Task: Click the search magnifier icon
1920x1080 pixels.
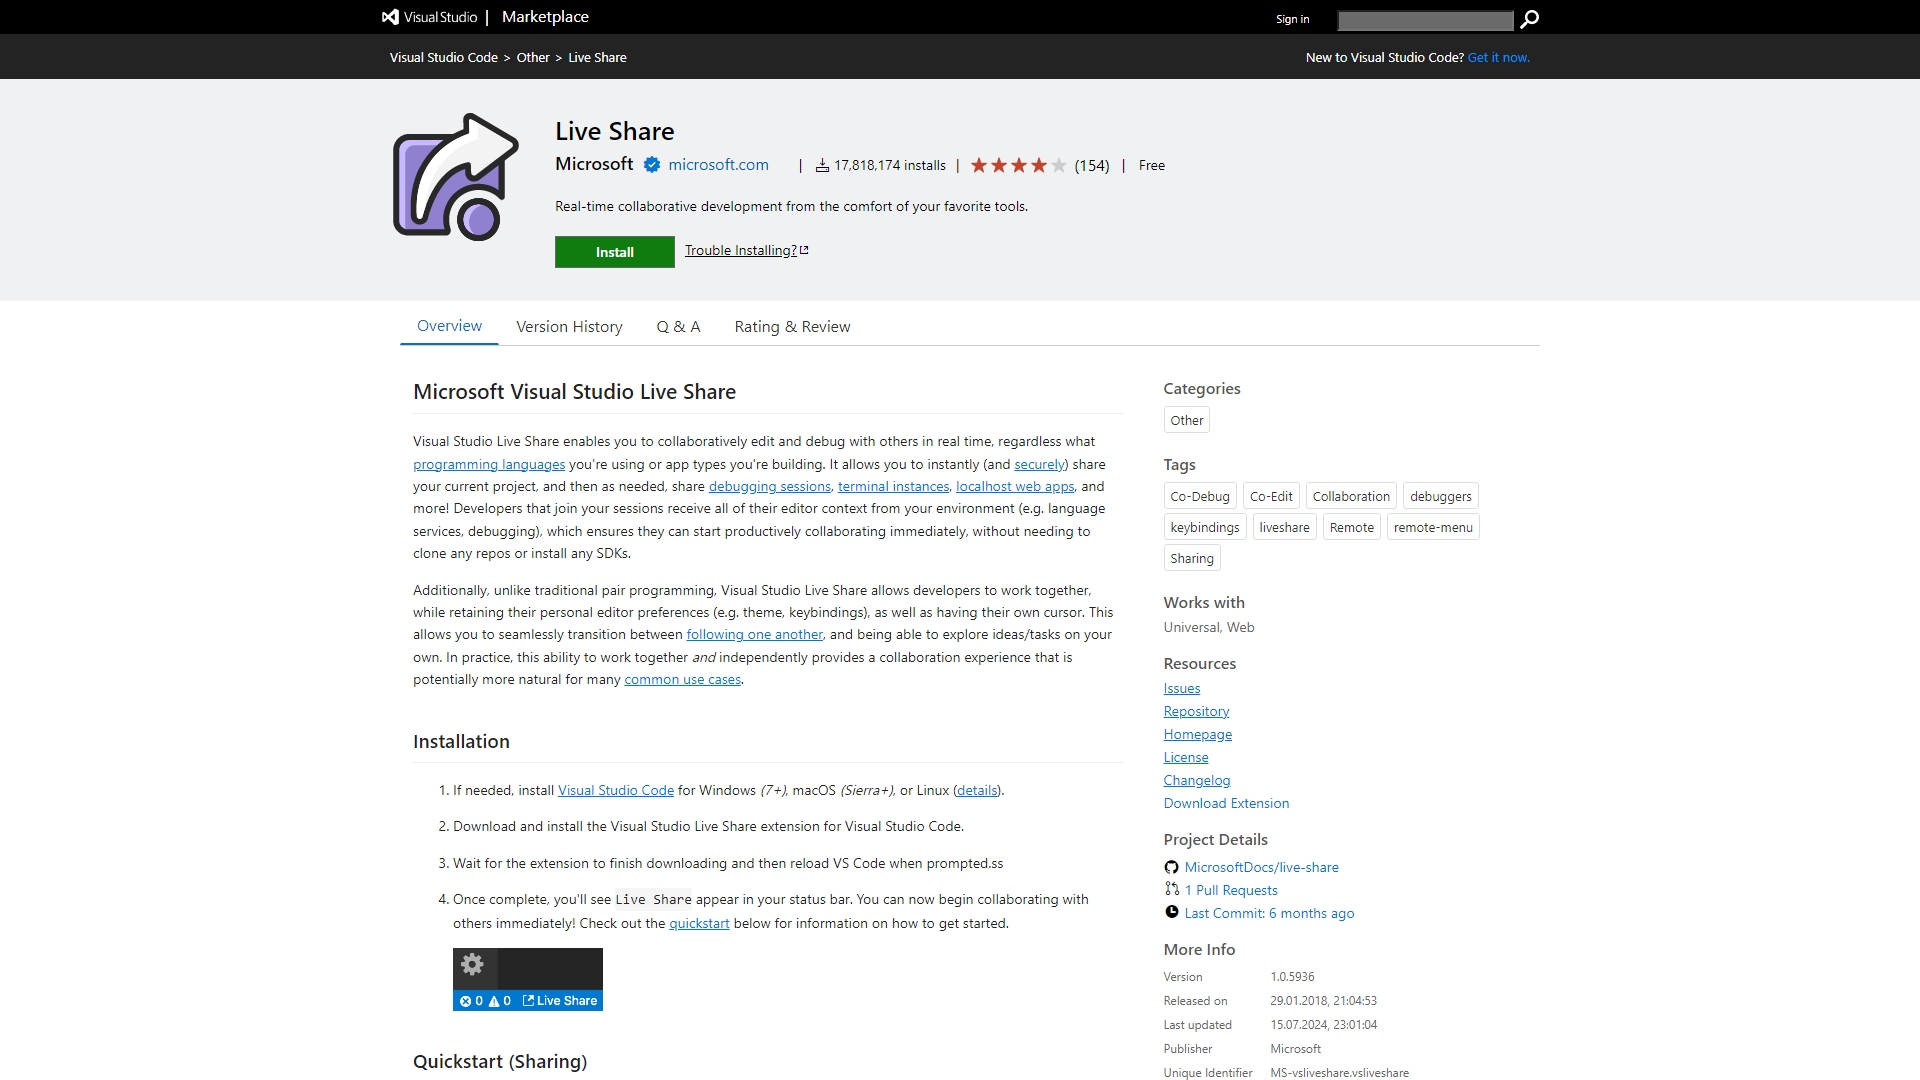Action: coord(1529,19)
